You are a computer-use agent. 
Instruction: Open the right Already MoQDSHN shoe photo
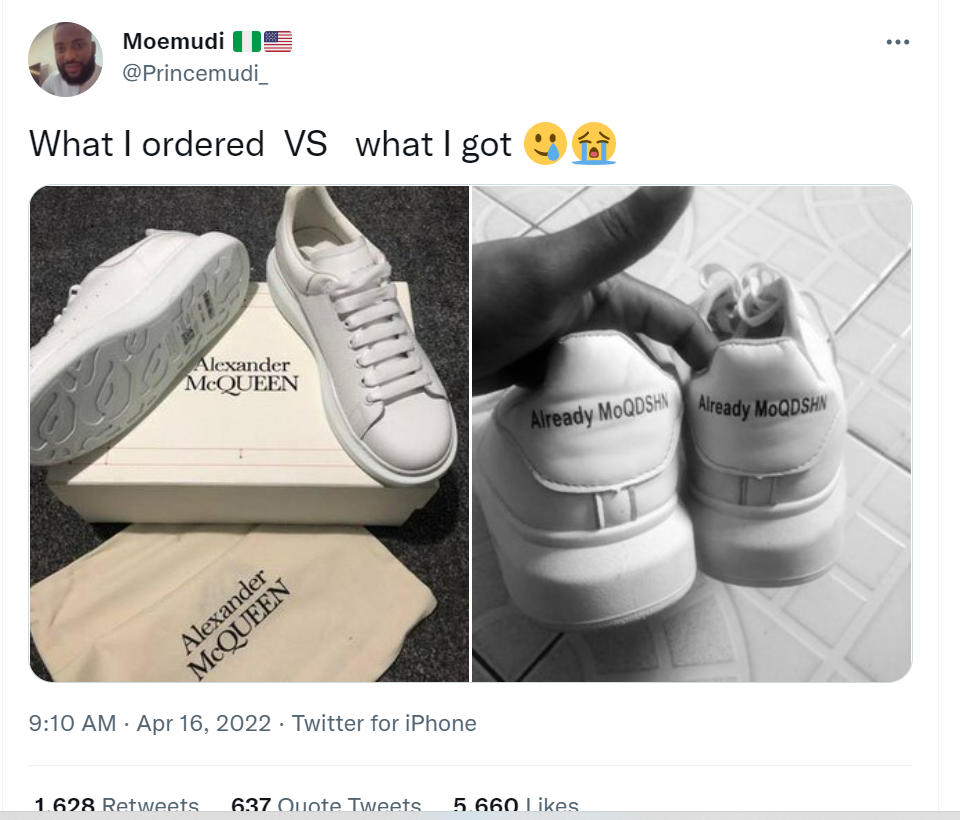[x=692, y=434]
